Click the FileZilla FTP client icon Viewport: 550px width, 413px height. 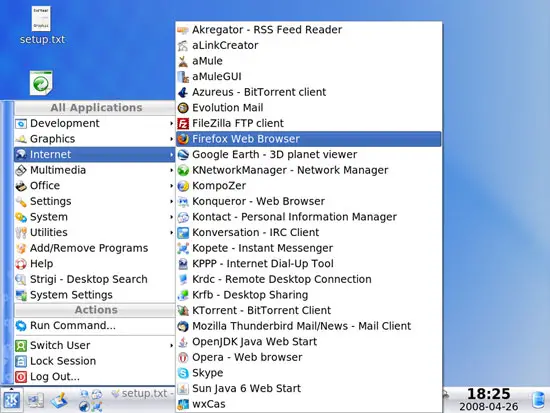pos(183,124)
